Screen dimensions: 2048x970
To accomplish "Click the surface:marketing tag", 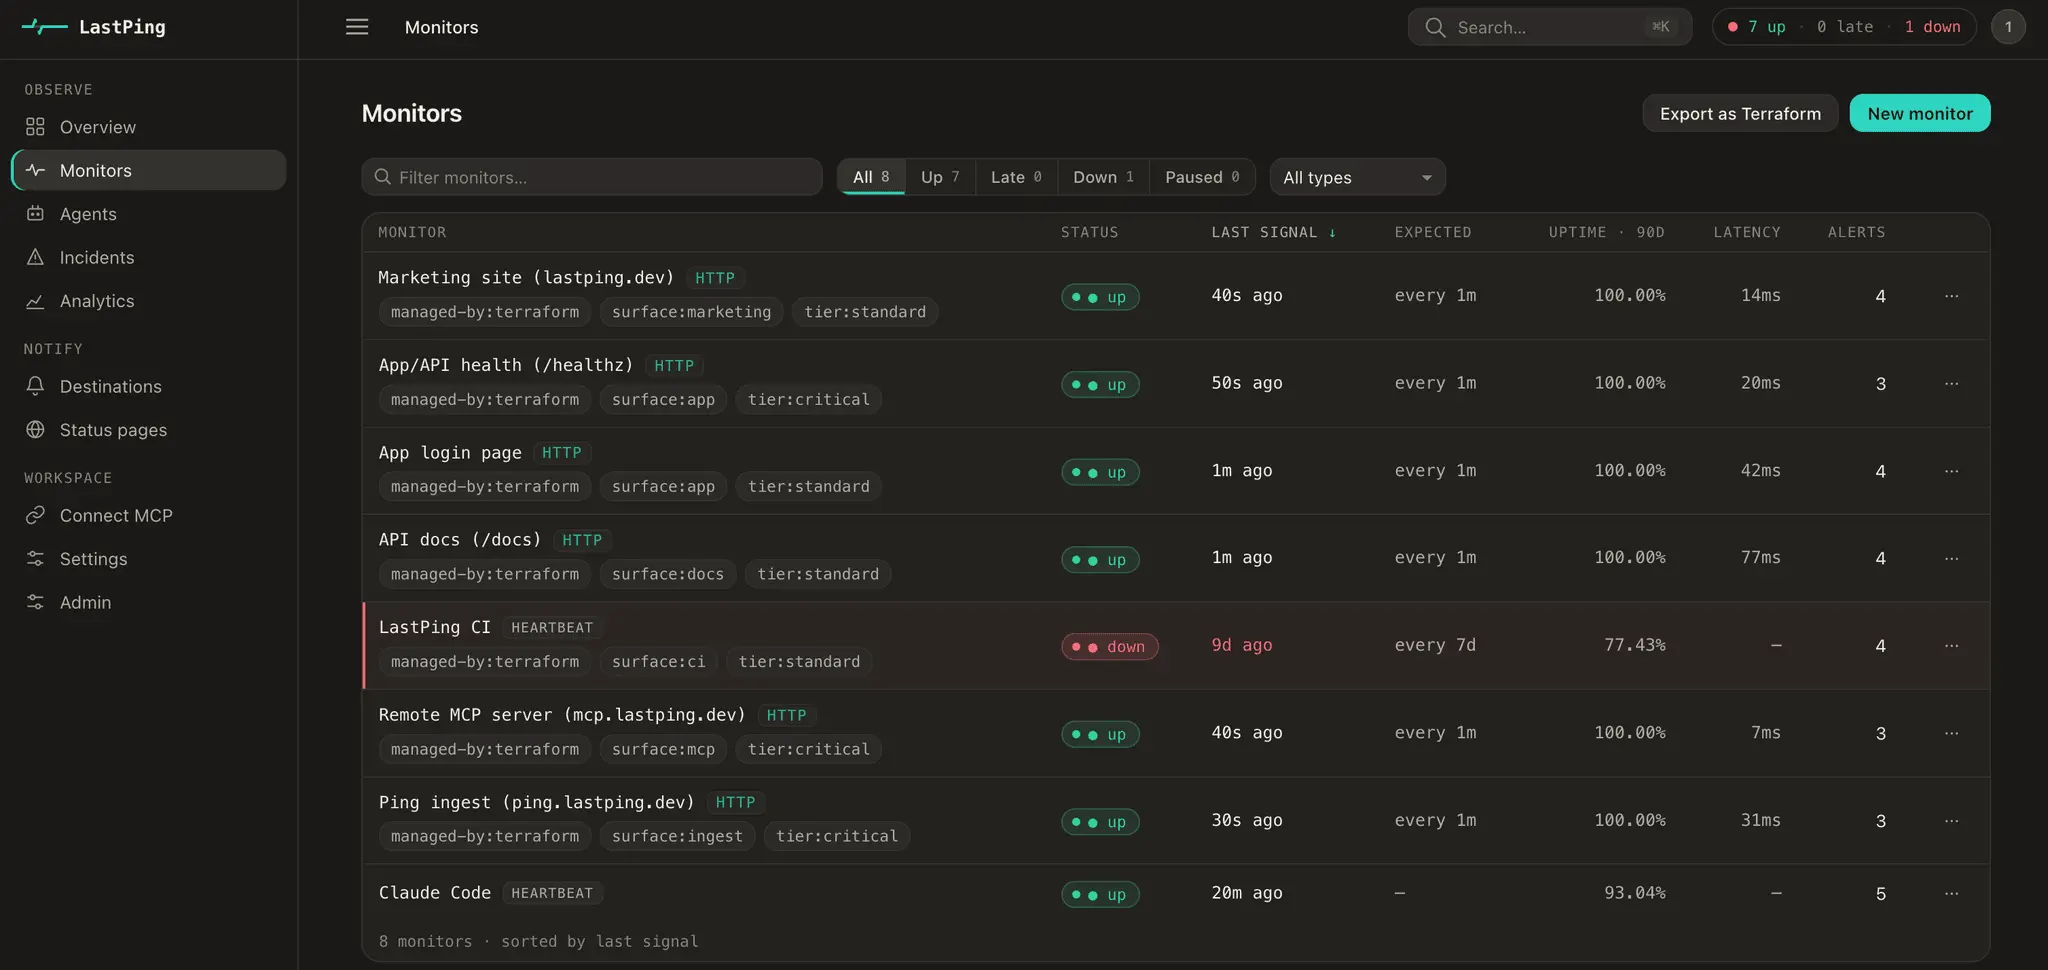I will pyautogui.click(x=692, y=312).
